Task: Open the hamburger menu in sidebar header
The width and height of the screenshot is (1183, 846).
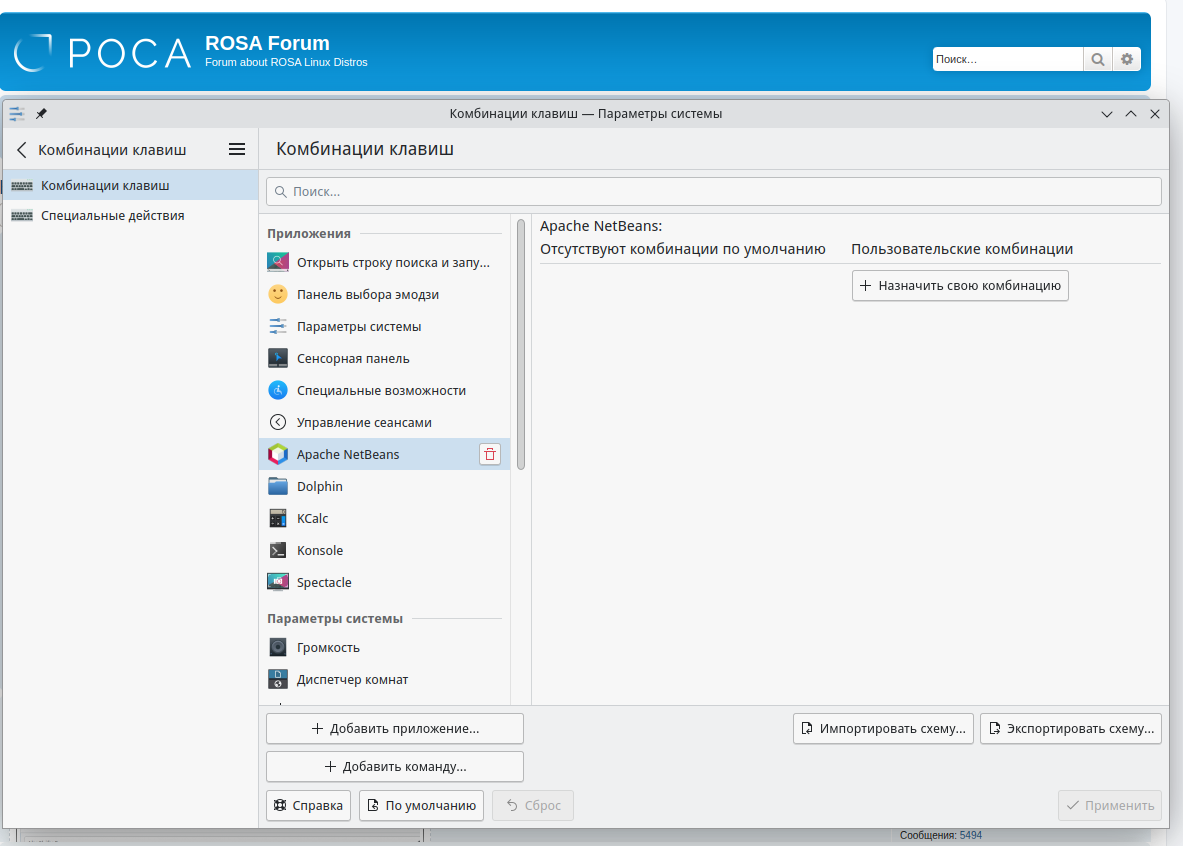Action: coord(237,149)
